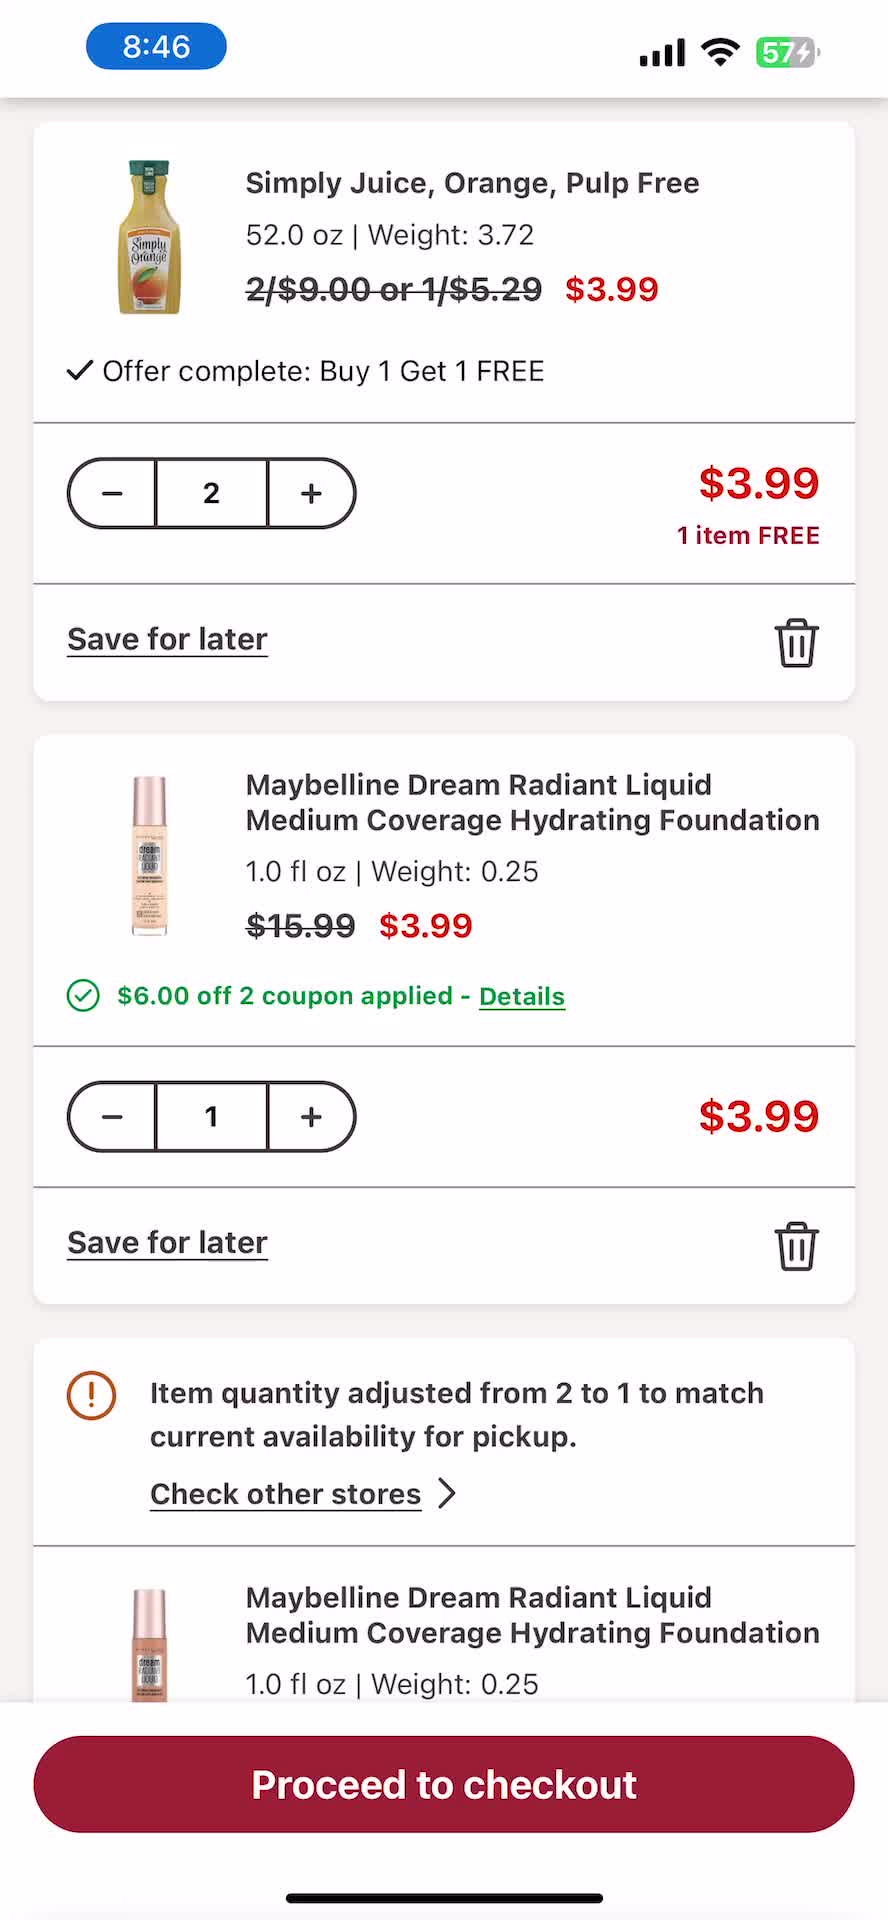This screenshot has height=1920, width=888.
Task: Tap orange quantity-adjusted warning icon
Action: coord(91,1395)
